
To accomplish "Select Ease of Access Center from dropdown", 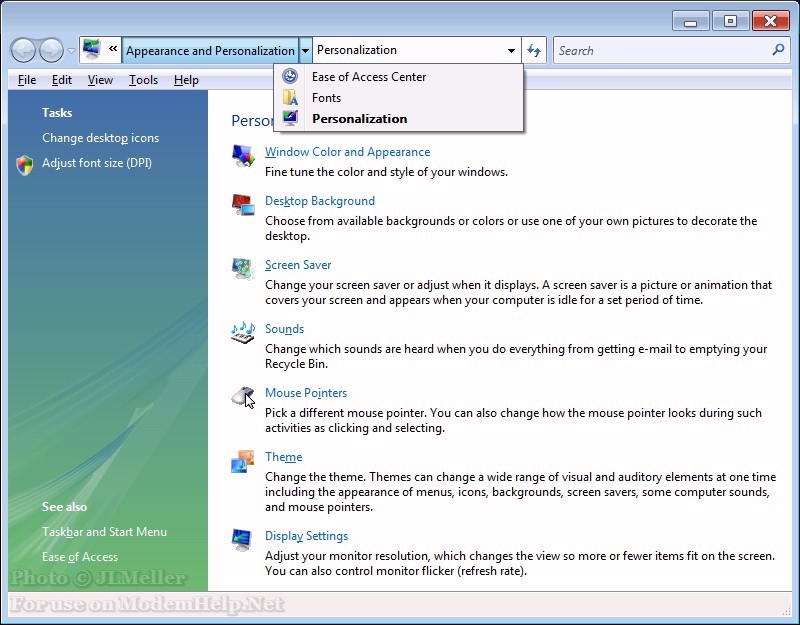I will (398, 77).
